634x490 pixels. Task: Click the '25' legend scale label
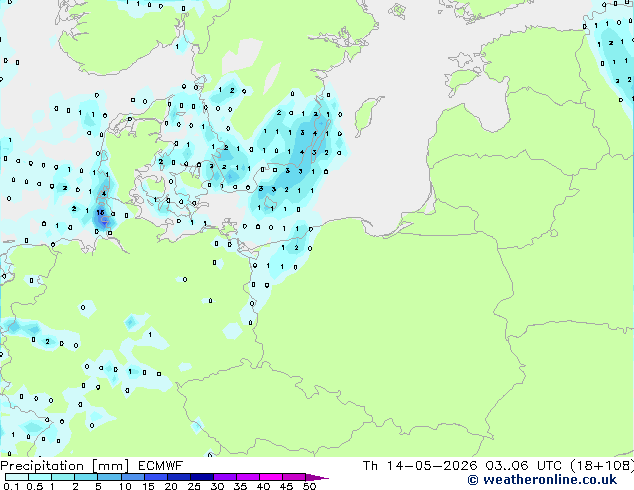pos(194,486)
